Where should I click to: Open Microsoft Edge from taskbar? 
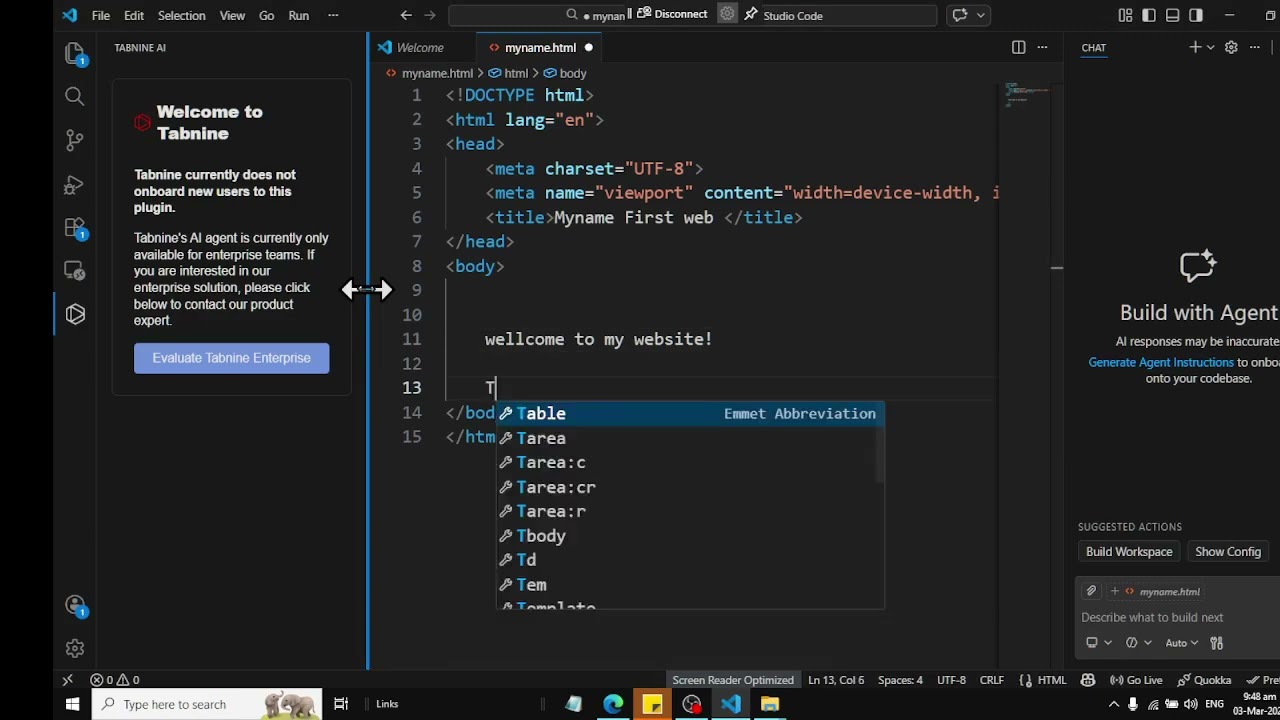[613, 704]
